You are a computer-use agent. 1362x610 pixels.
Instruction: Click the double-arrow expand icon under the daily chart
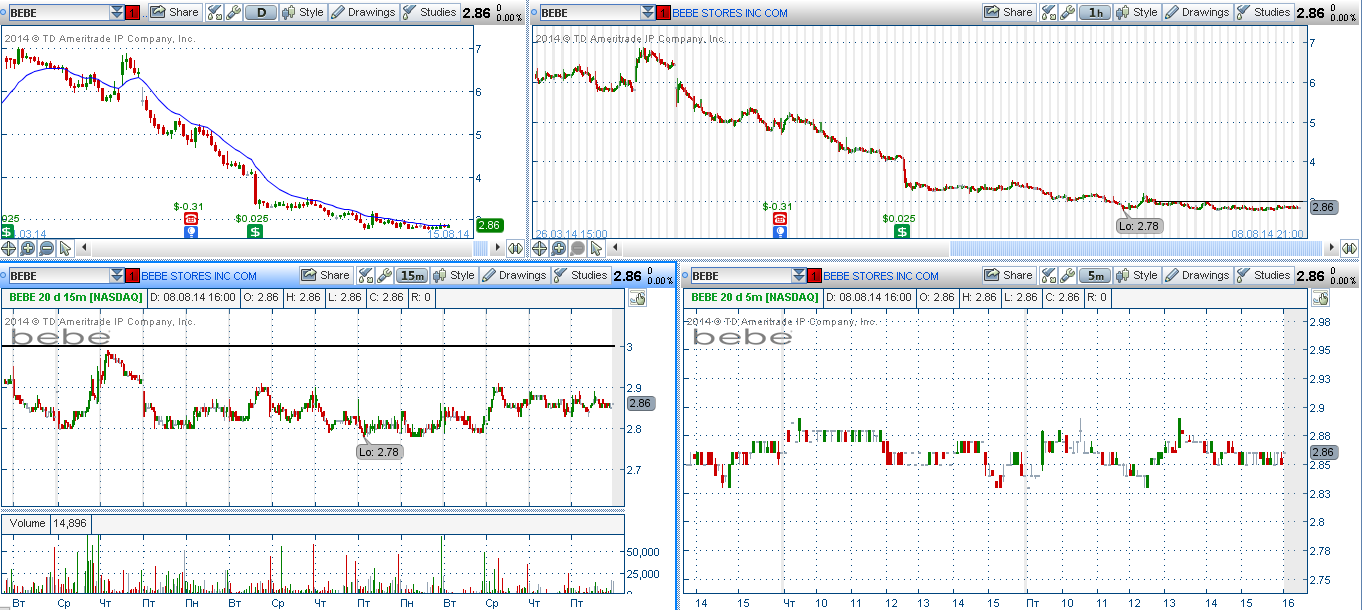516,248
